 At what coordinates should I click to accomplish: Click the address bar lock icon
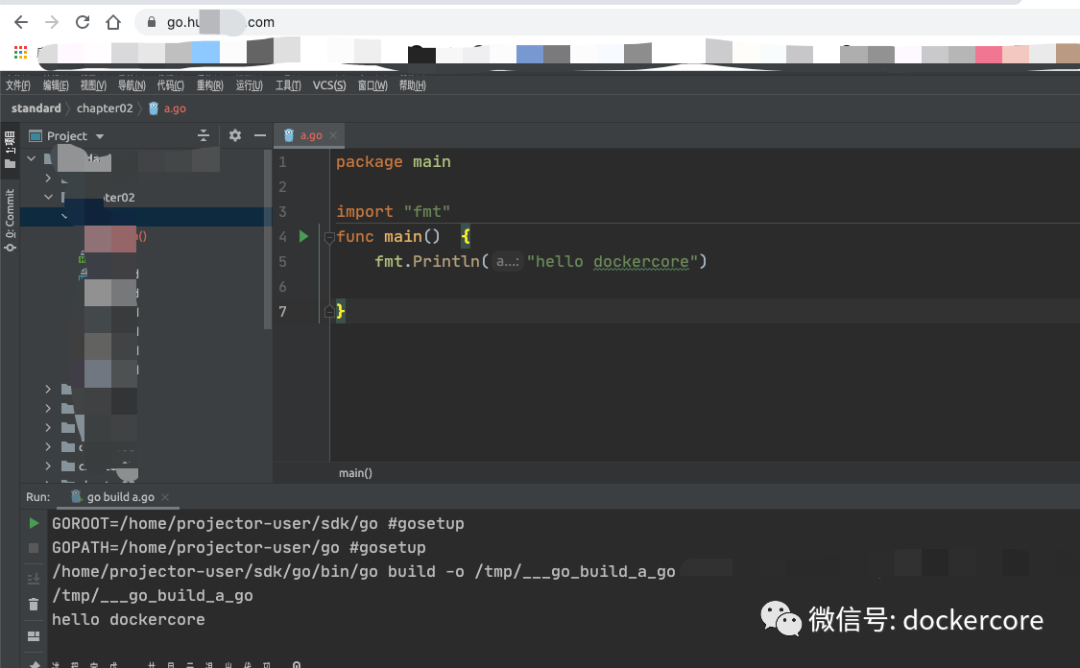[x=152, y=22]
